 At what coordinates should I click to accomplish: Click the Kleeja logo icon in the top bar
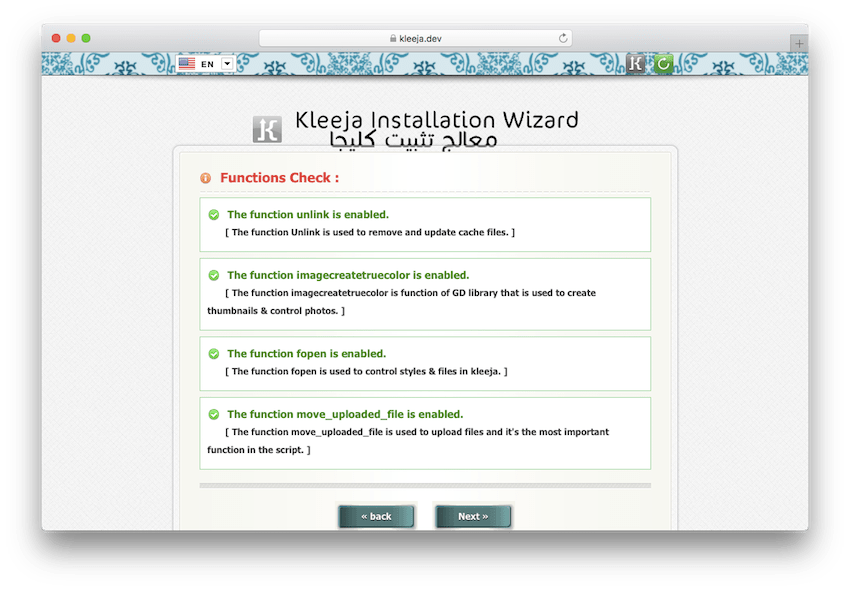pyautogui.click(x=635, y=64)
